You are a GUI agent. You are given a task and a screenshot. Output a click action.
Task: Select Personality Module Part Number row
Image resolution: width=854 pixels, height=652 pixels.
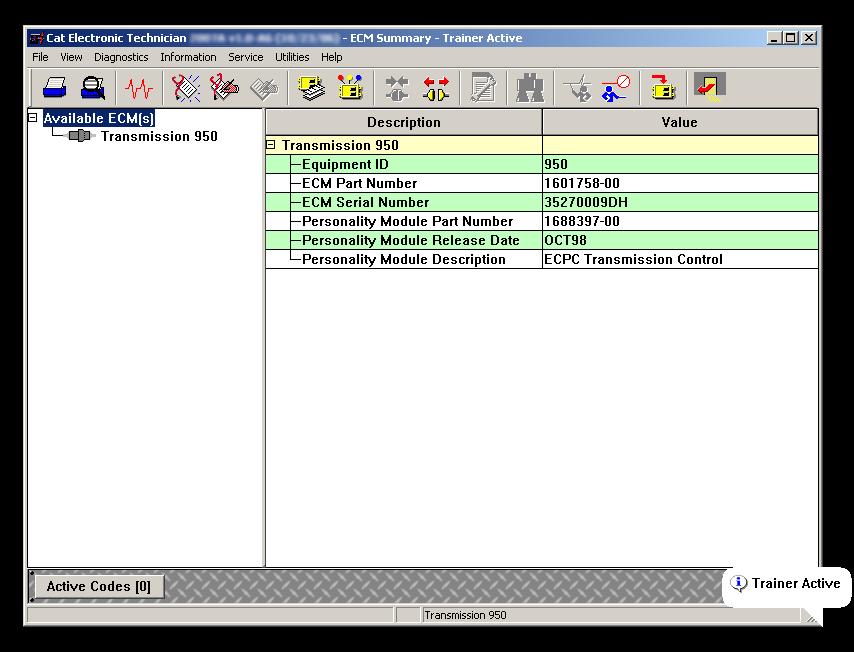point(542,221)
